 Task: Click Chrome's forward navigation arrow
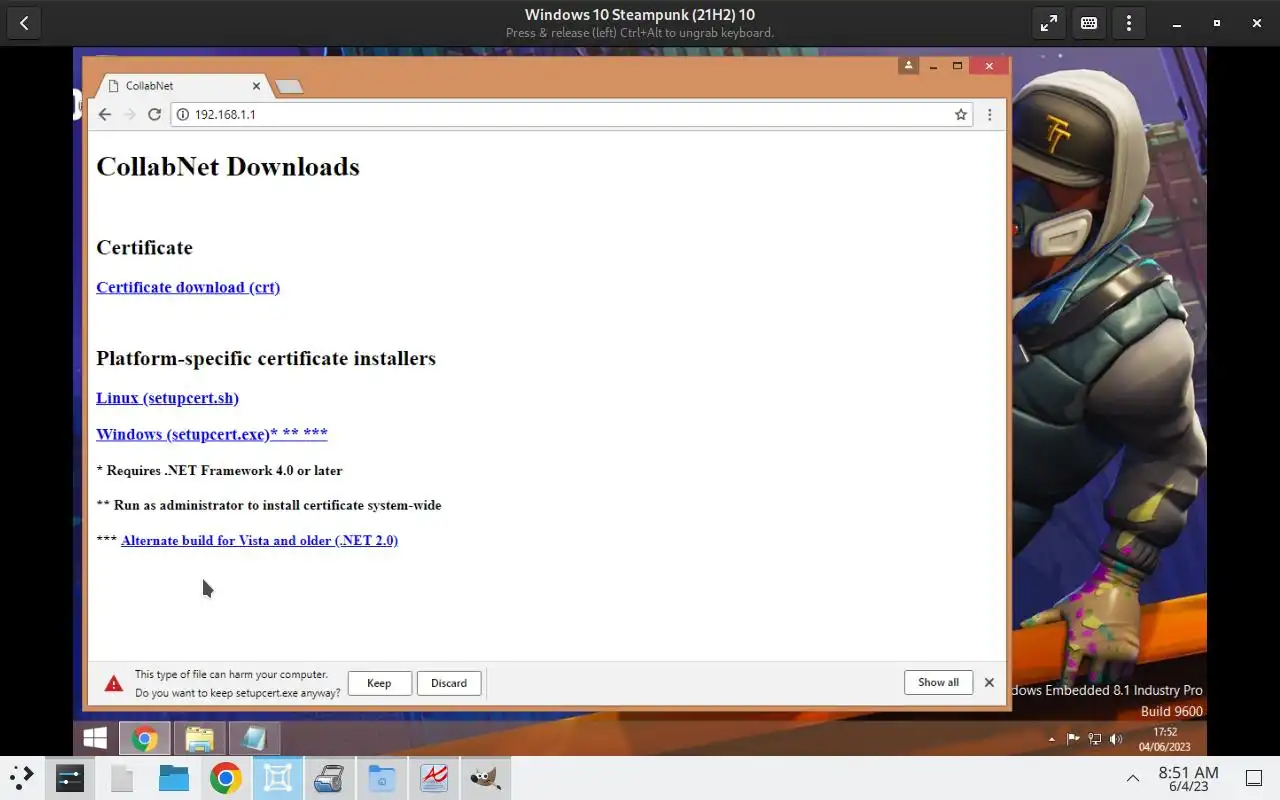pyautogui.click(x=129, y=115)
